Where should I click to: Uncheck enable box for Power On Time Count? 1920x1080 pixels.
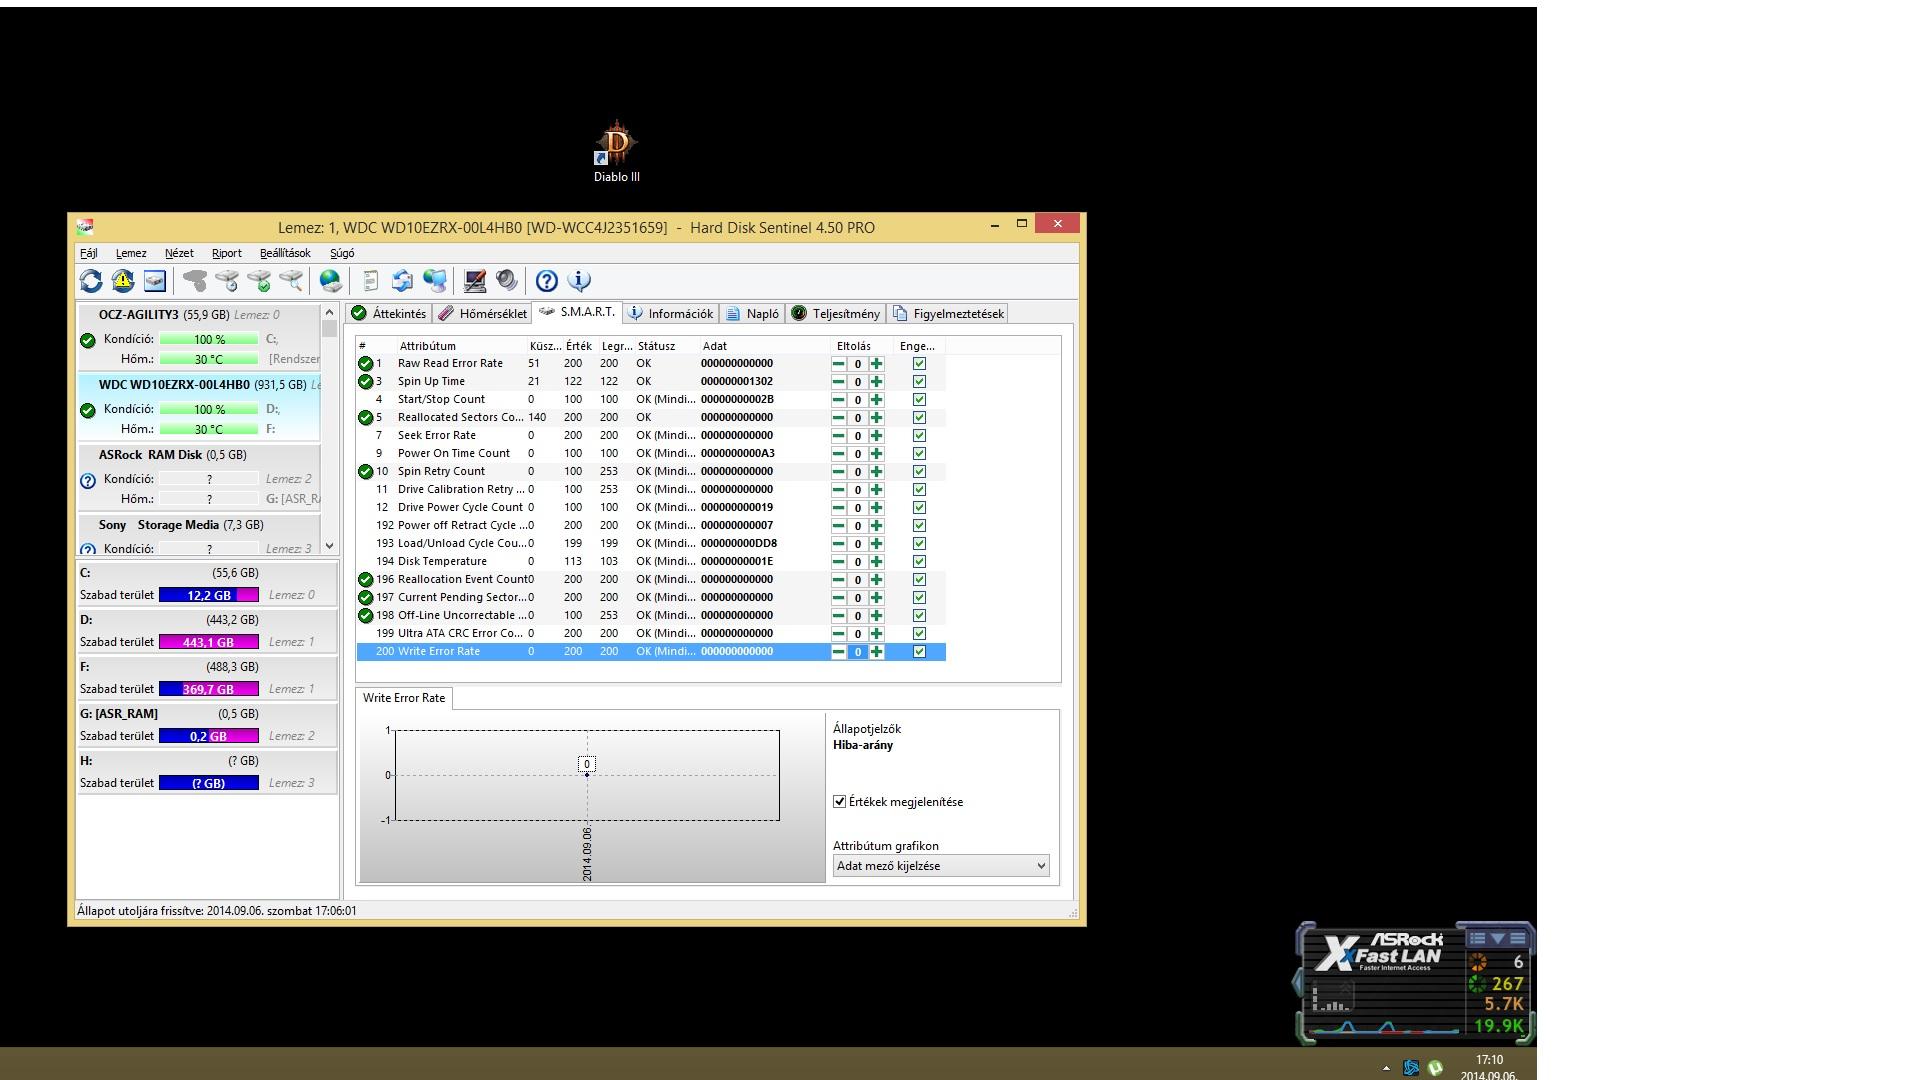pyautogui.click(x=919, y=454)
